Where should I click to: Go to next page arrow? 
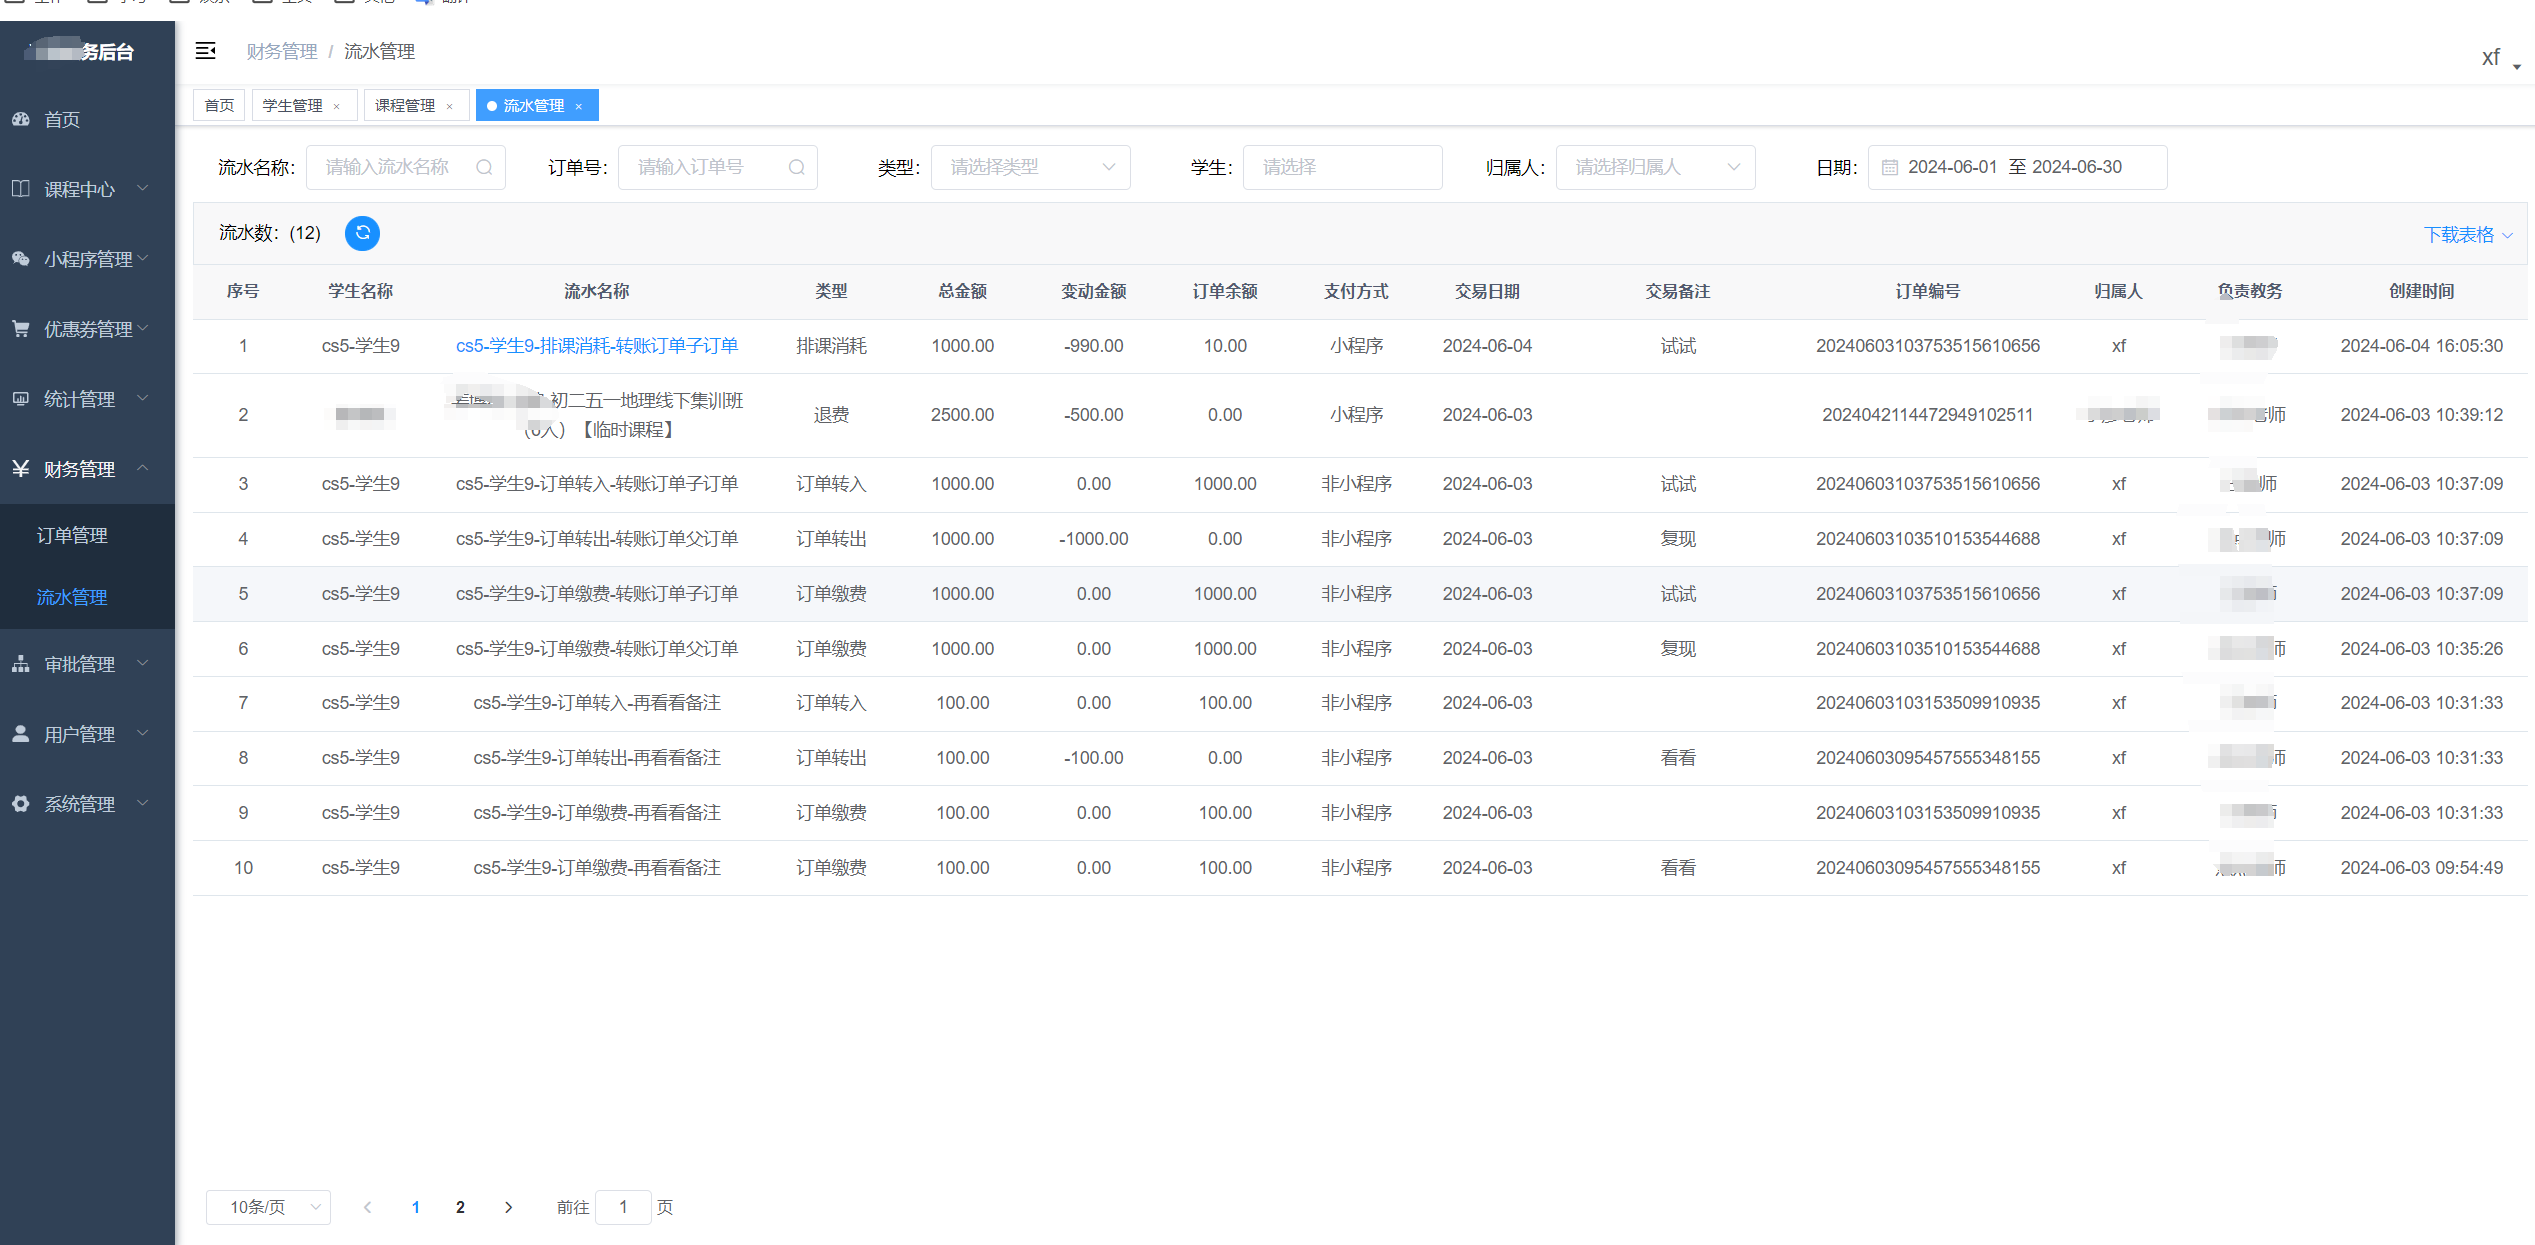point(508,1207)
